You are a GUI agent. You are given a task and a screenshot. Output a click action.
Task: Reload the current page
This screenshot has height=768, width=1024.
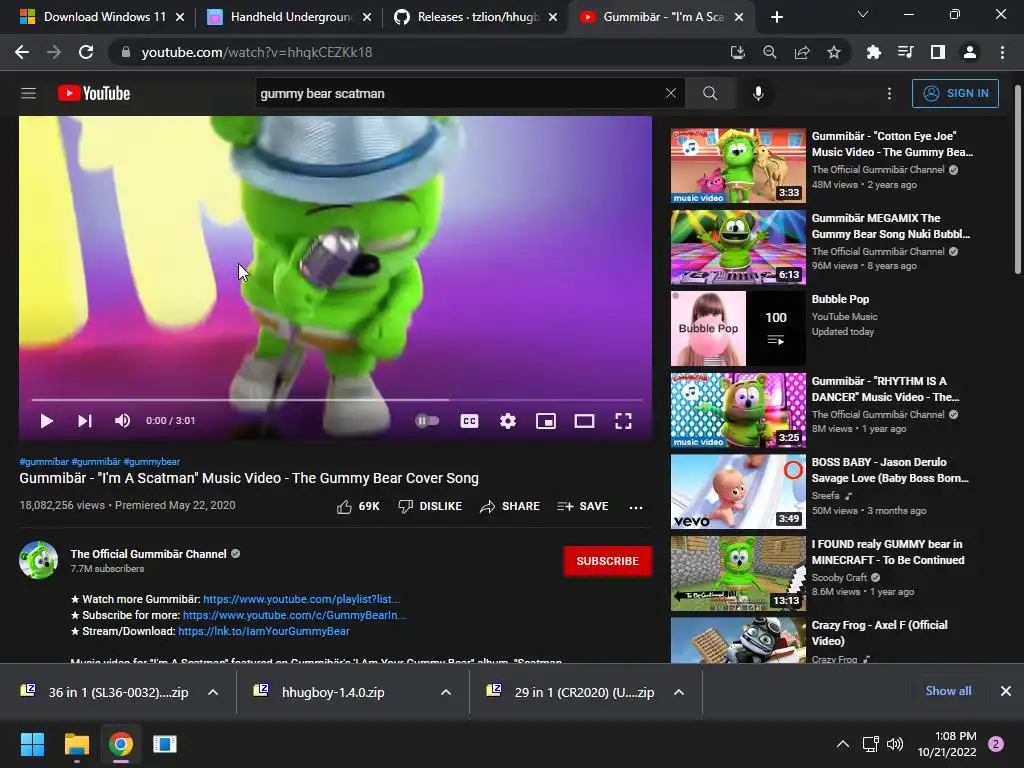pyautogui.click(x=86, y=52)
